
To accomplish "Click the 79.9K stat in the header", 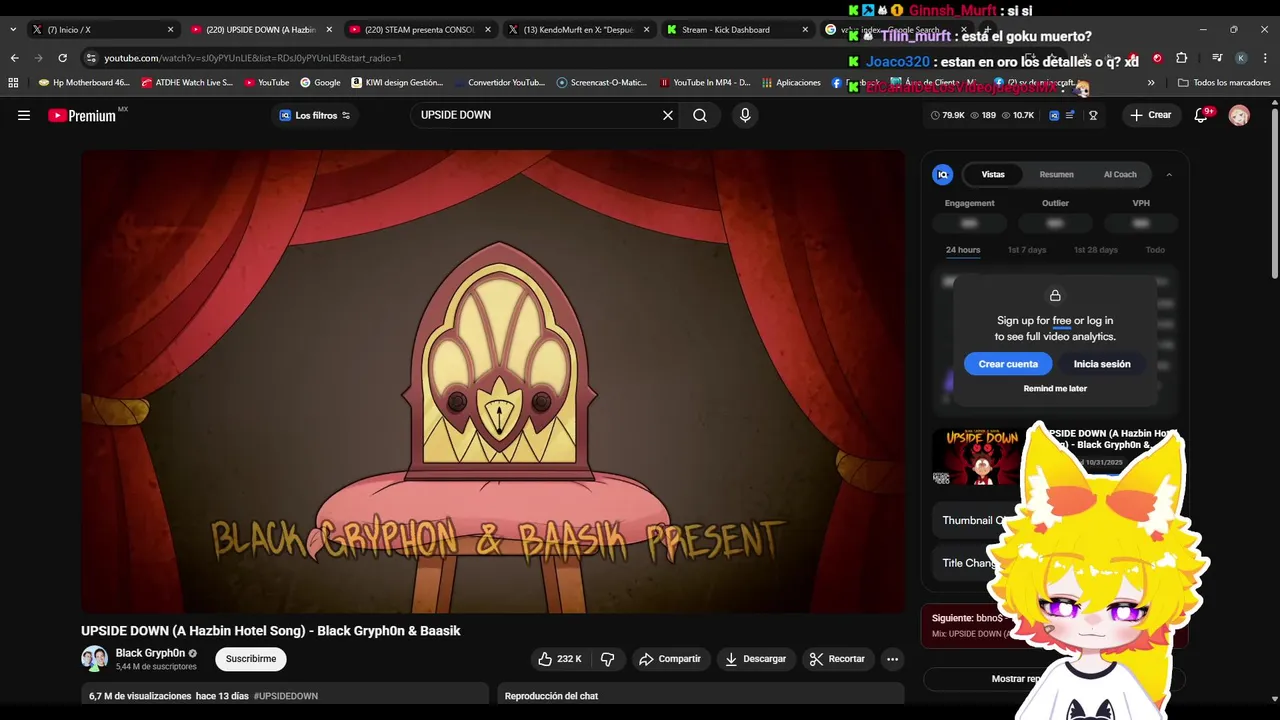I will (x=948, y=115).
